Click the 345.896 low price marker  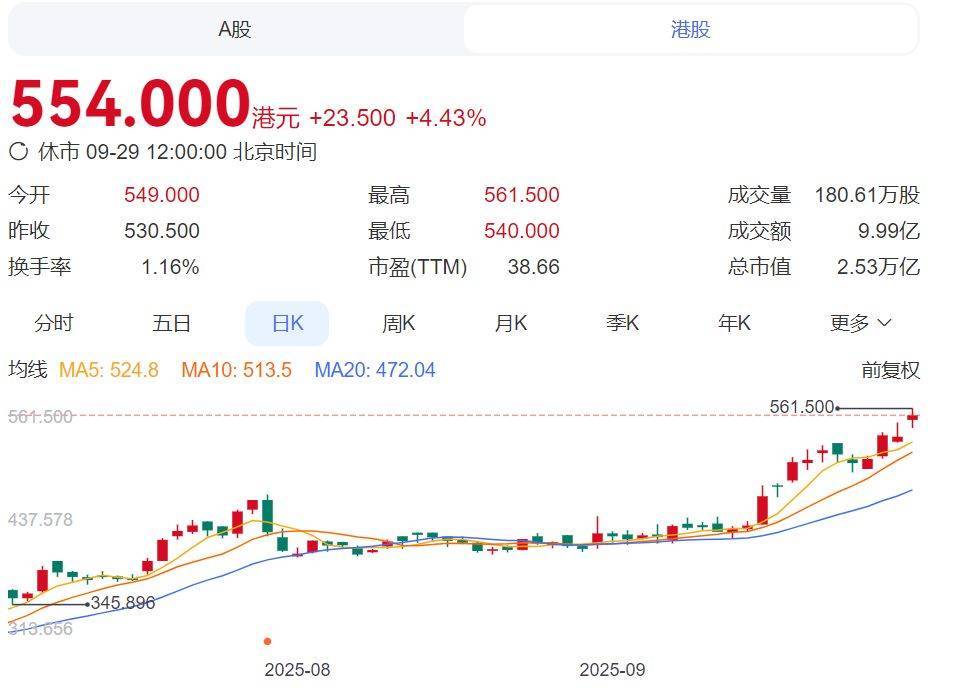coord(122,604)
